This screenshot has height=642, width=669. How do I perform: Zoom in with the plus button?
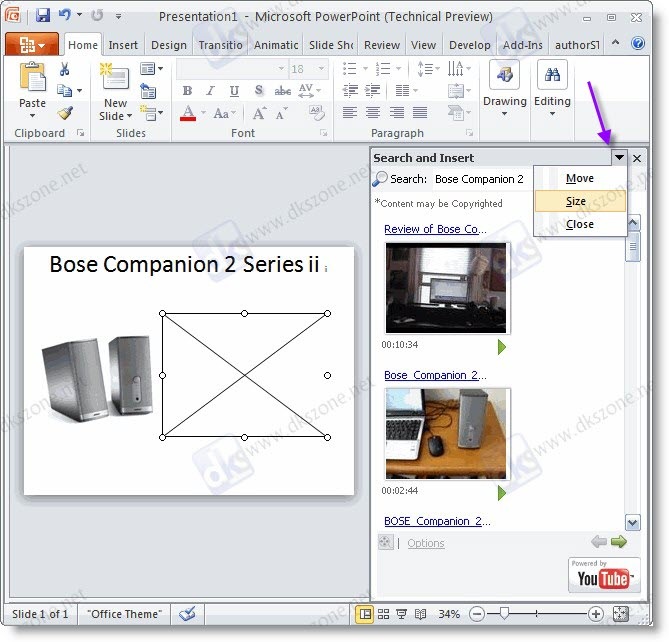pos(595,614)
